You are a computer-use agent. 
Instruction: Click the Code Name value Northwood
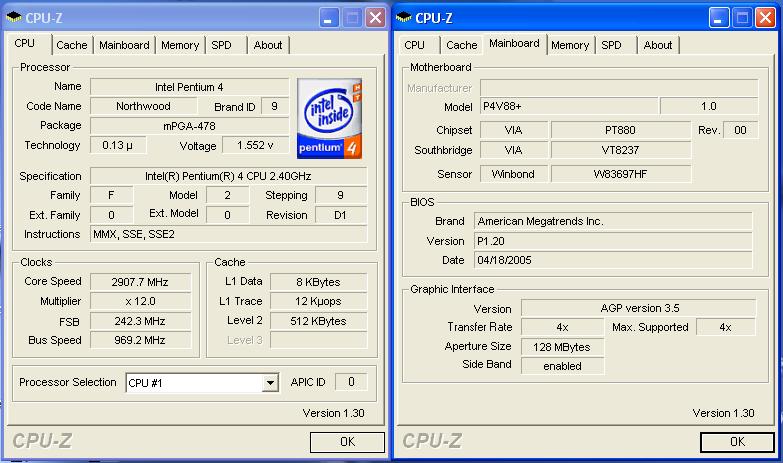tap(143, 106)
